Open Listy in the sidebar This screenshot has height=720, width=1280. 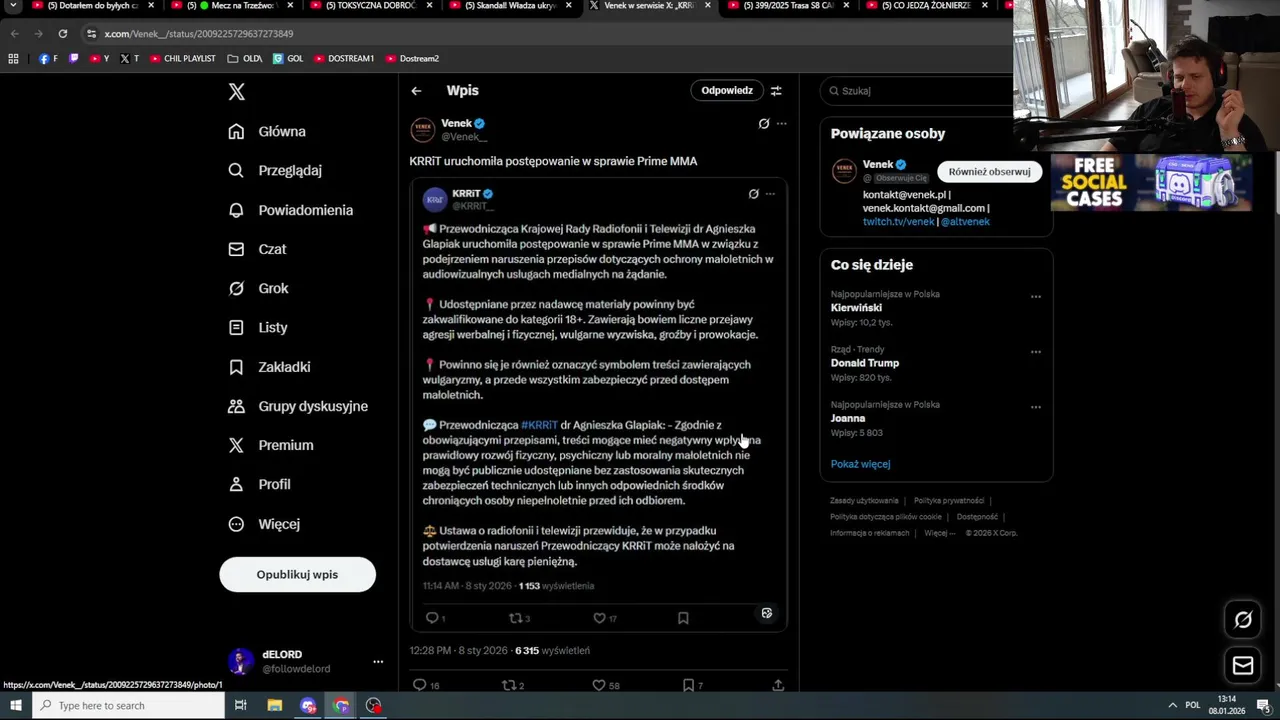click(257, 327)
